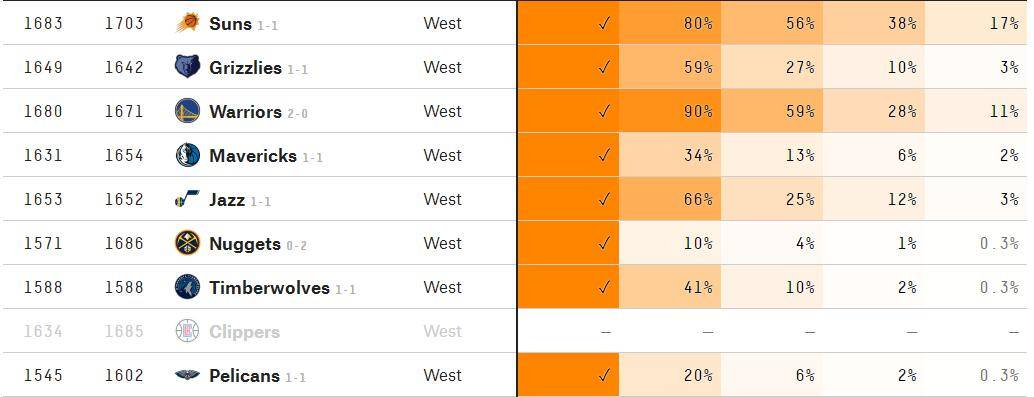Screen dimensions: 1034x397
Task: Click the Grizzlies West conference label
Action: pyautogui.click(x=442, y=67)
